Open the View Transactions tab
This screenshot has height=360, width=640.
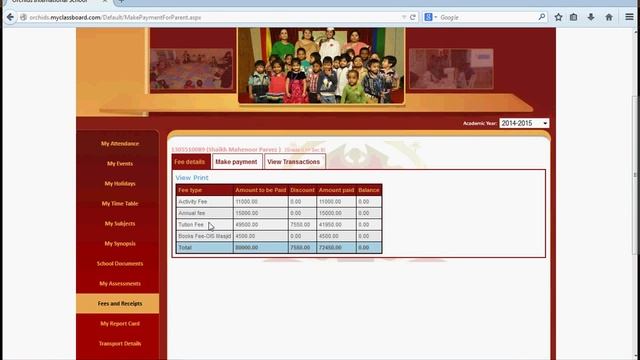(294, 162)
